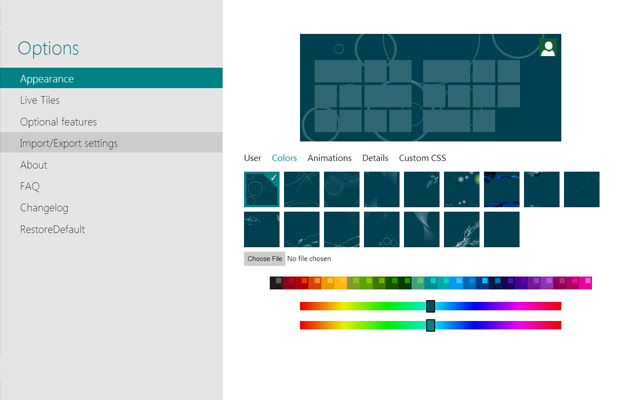This screenshot has height=400, width=640.
Task: Open the About page
Action: pos(111,165)
